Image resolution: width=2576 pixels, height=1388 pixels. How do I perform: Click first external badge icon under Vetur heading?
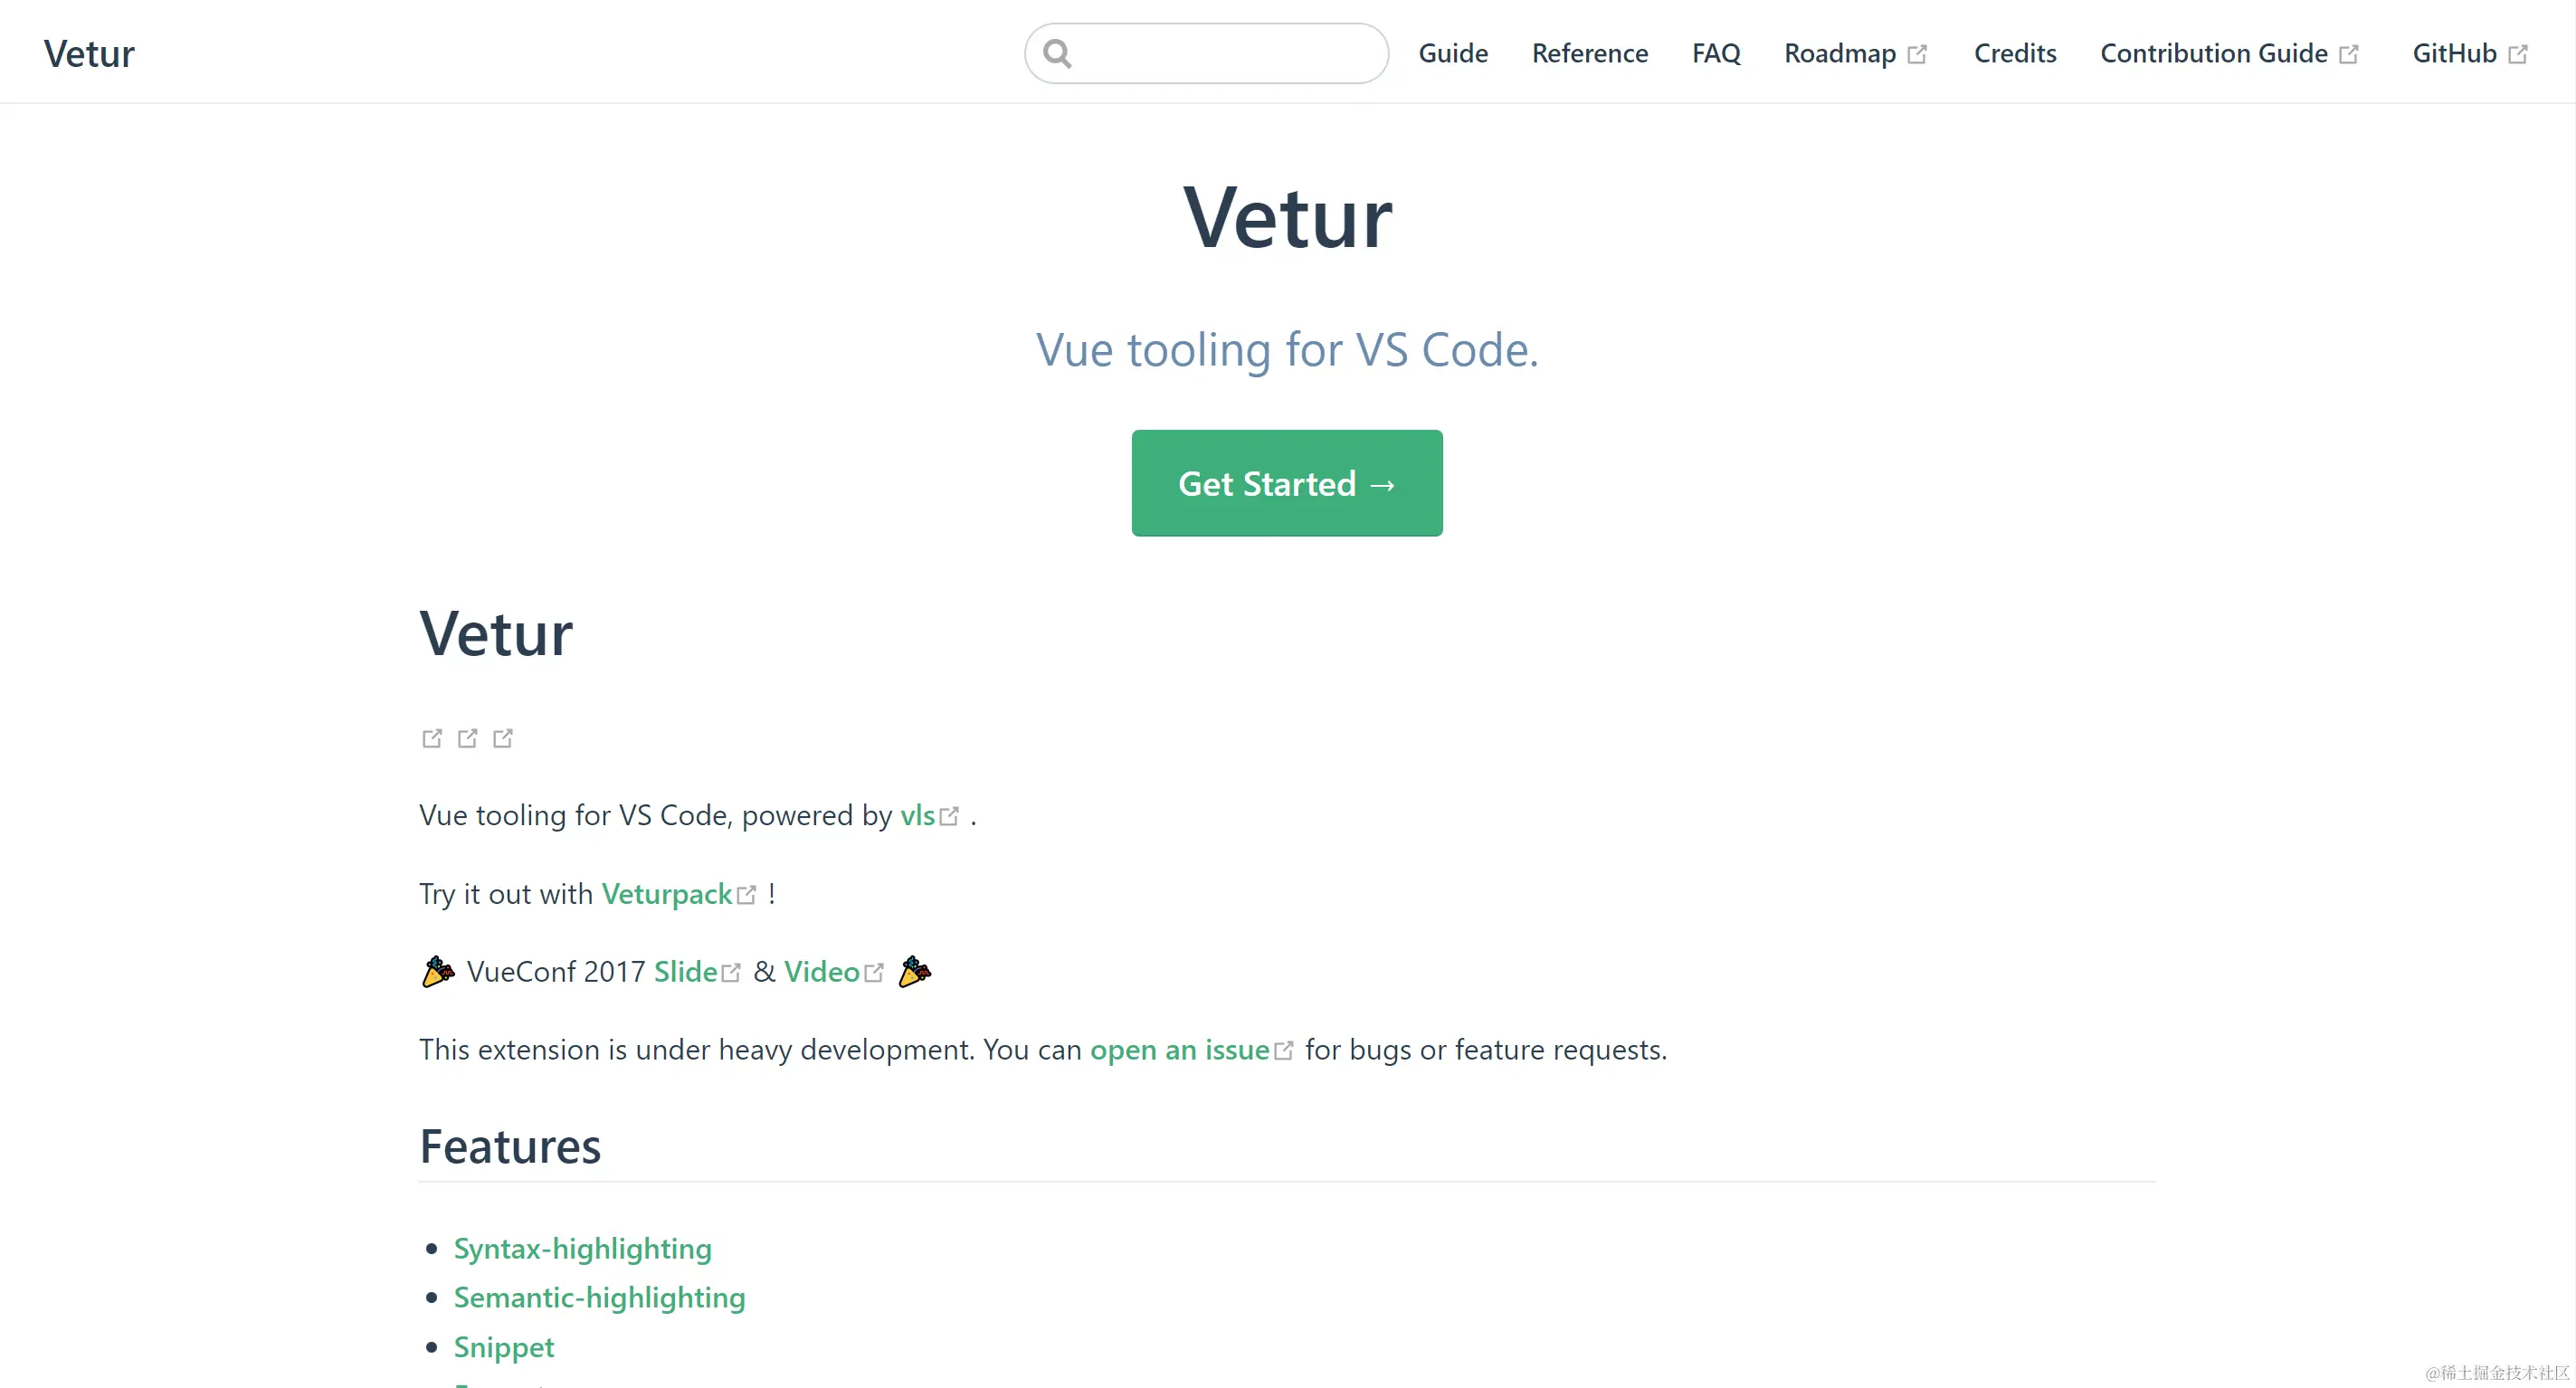click(x=432, y=738)
